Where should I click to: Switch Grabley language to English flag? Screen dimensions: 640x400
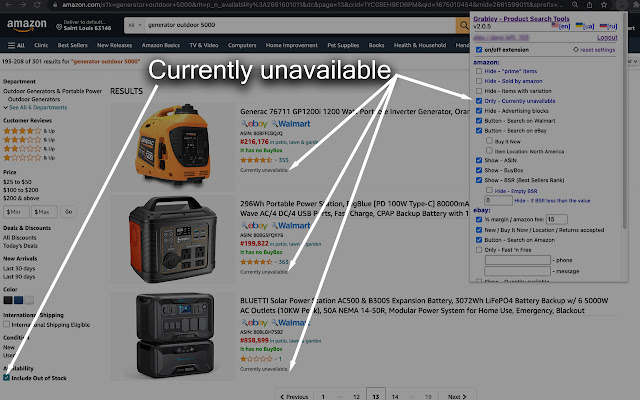(x=561, y=26)
